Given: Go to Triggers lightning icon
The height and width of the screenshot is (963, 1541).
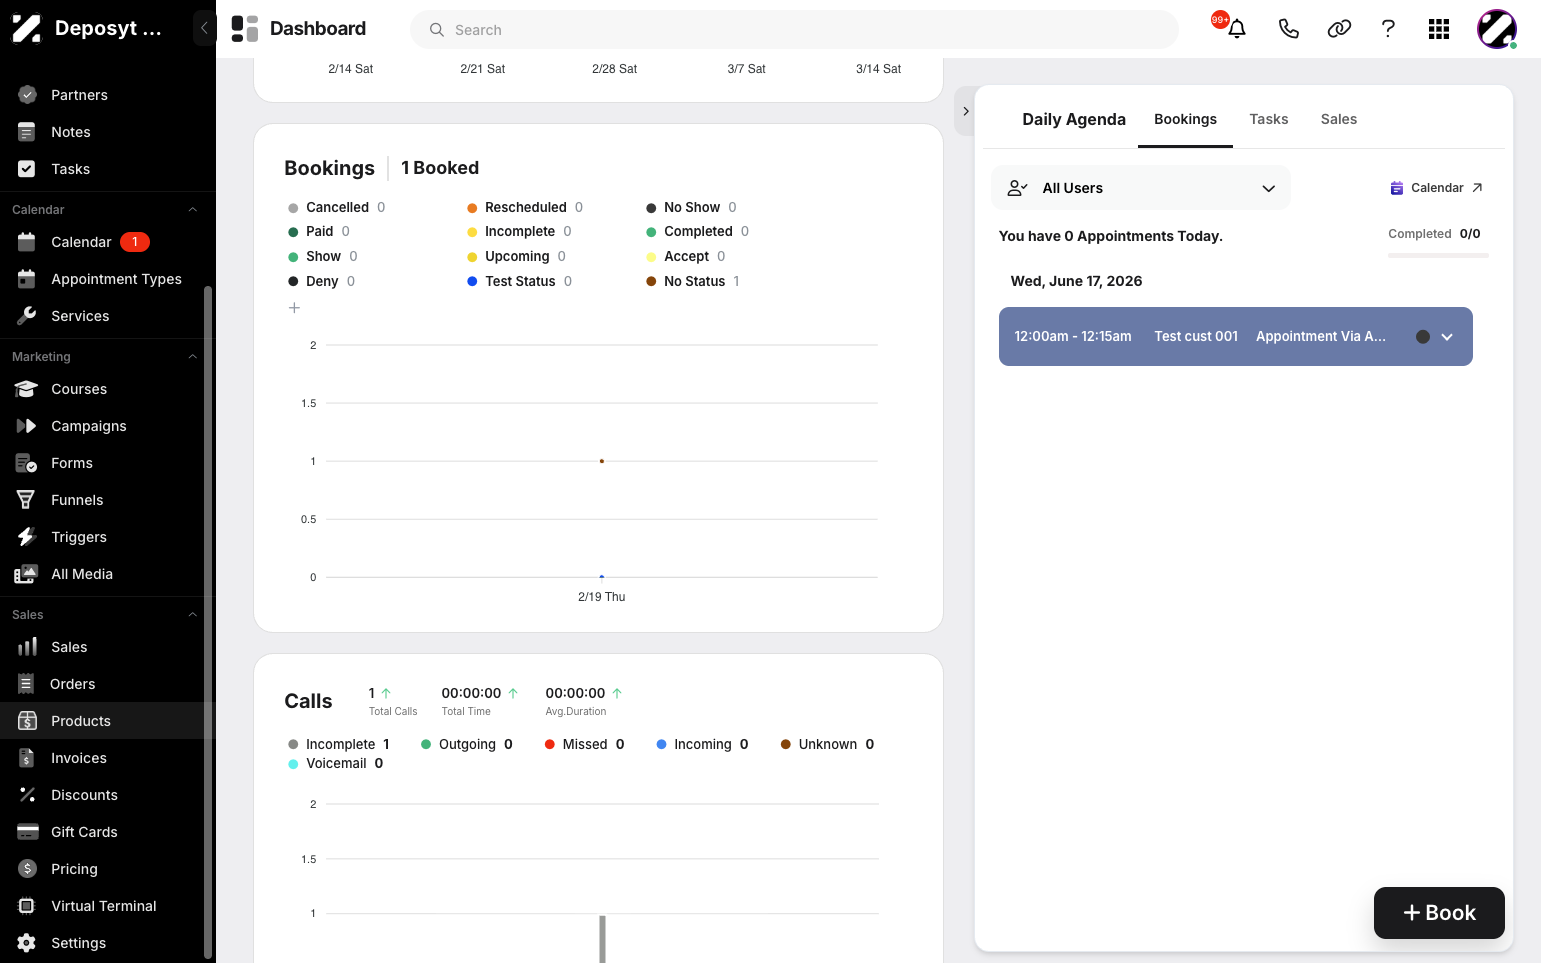Looking at the screenshot, I should [x=27, y=537].
